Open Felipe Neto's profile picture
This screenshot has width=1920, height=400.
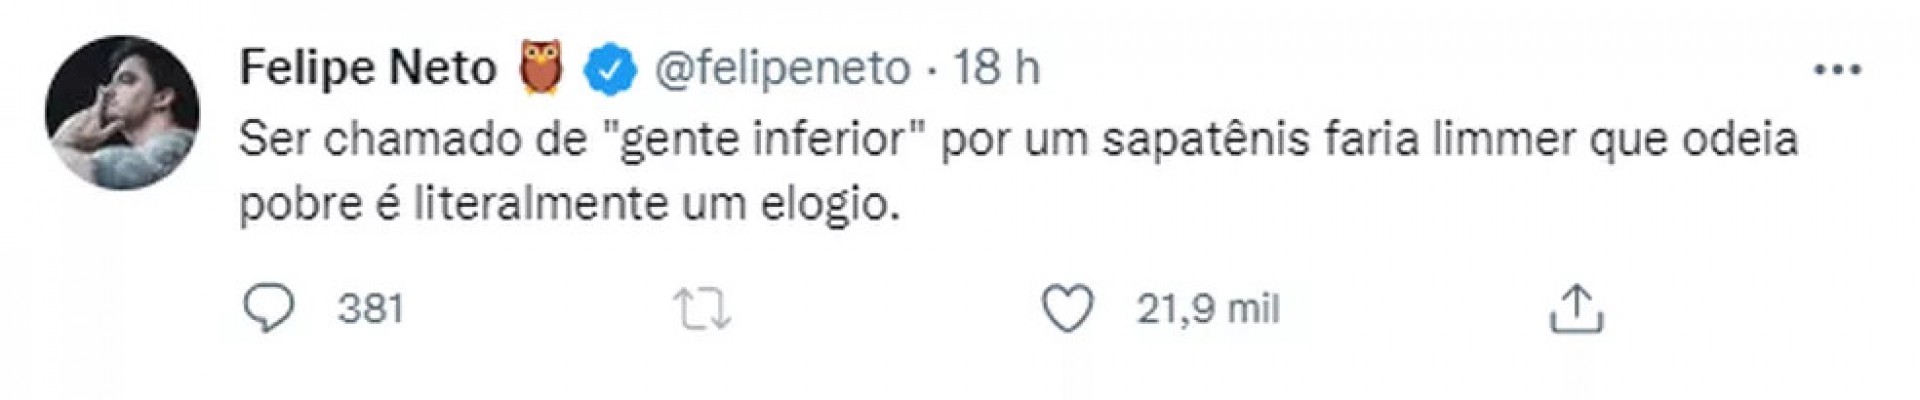(122, 112)
